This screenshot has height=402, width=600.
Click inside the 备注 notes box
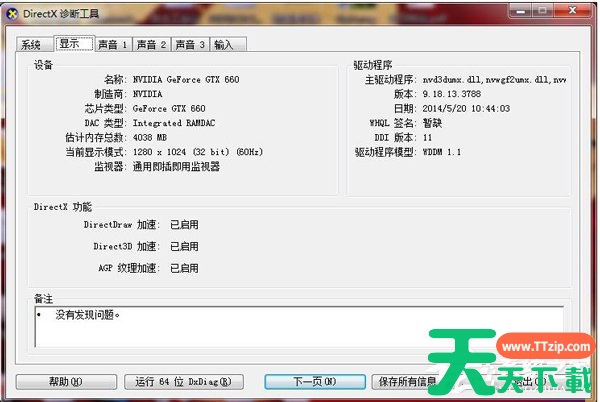pos(299,326)
